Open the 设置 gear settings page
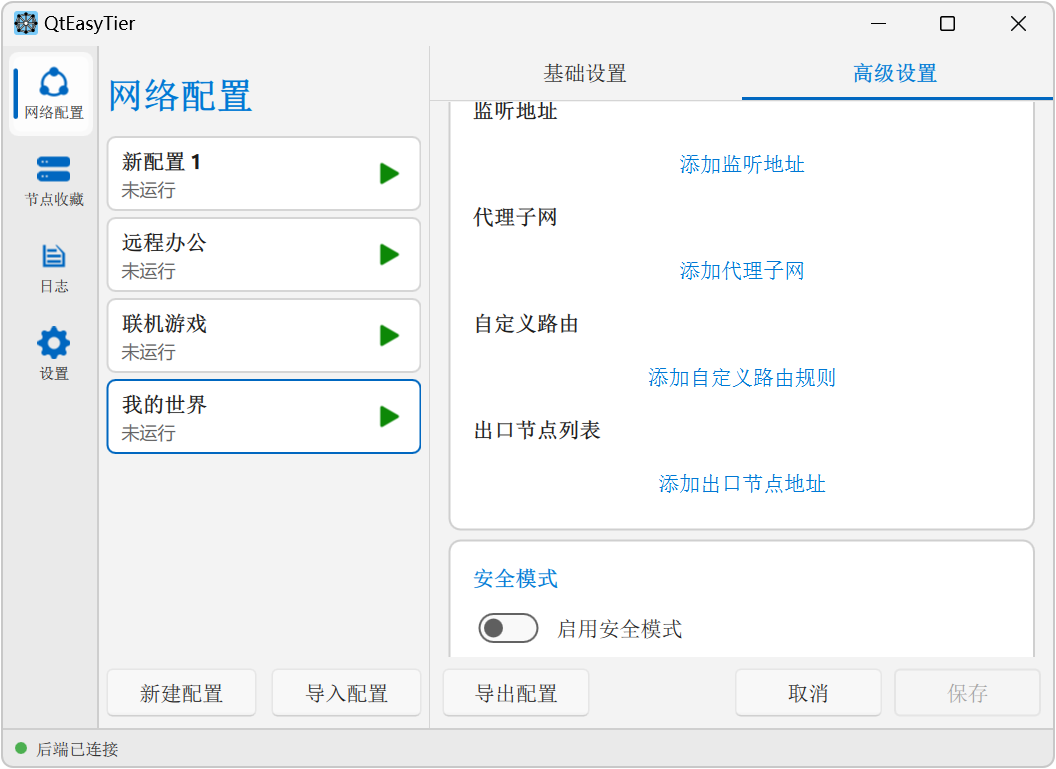This screenshot has width=1056, height=769. (54, 355)
